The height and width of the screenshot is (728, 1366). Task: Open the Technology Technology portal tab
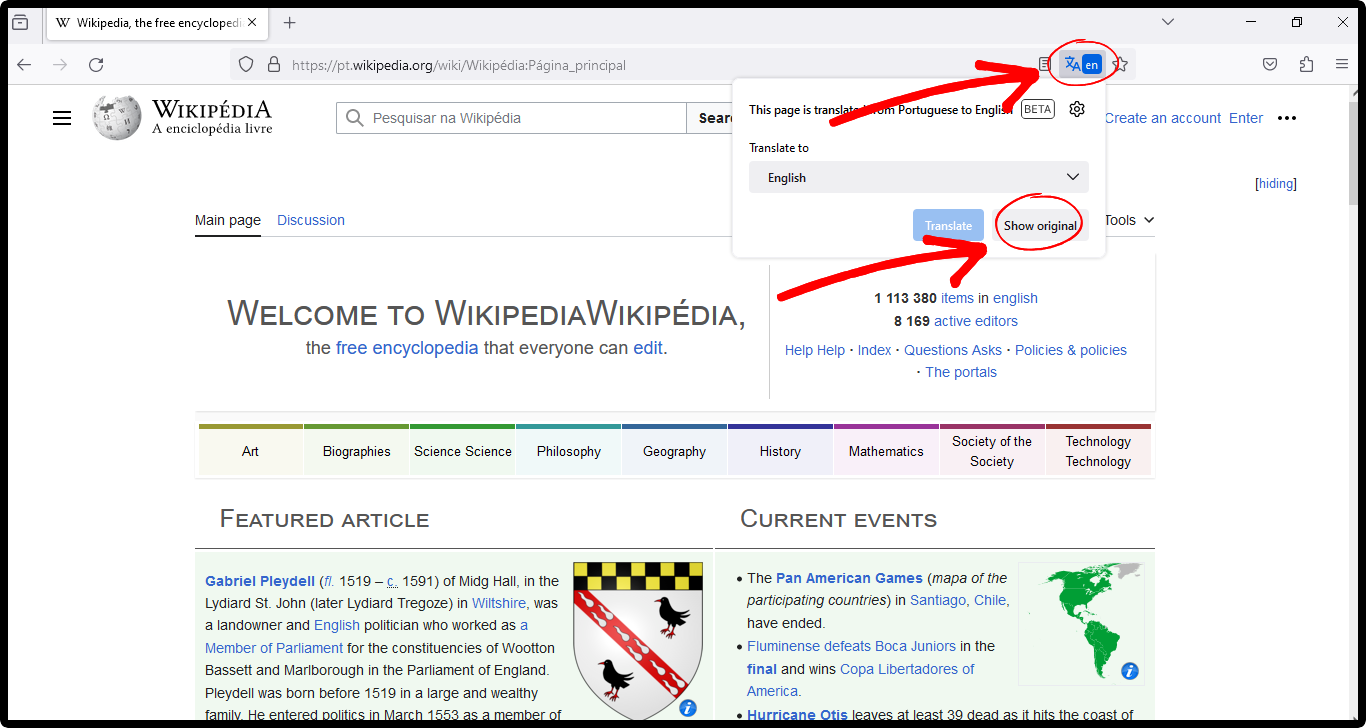tap(1098, 451)
